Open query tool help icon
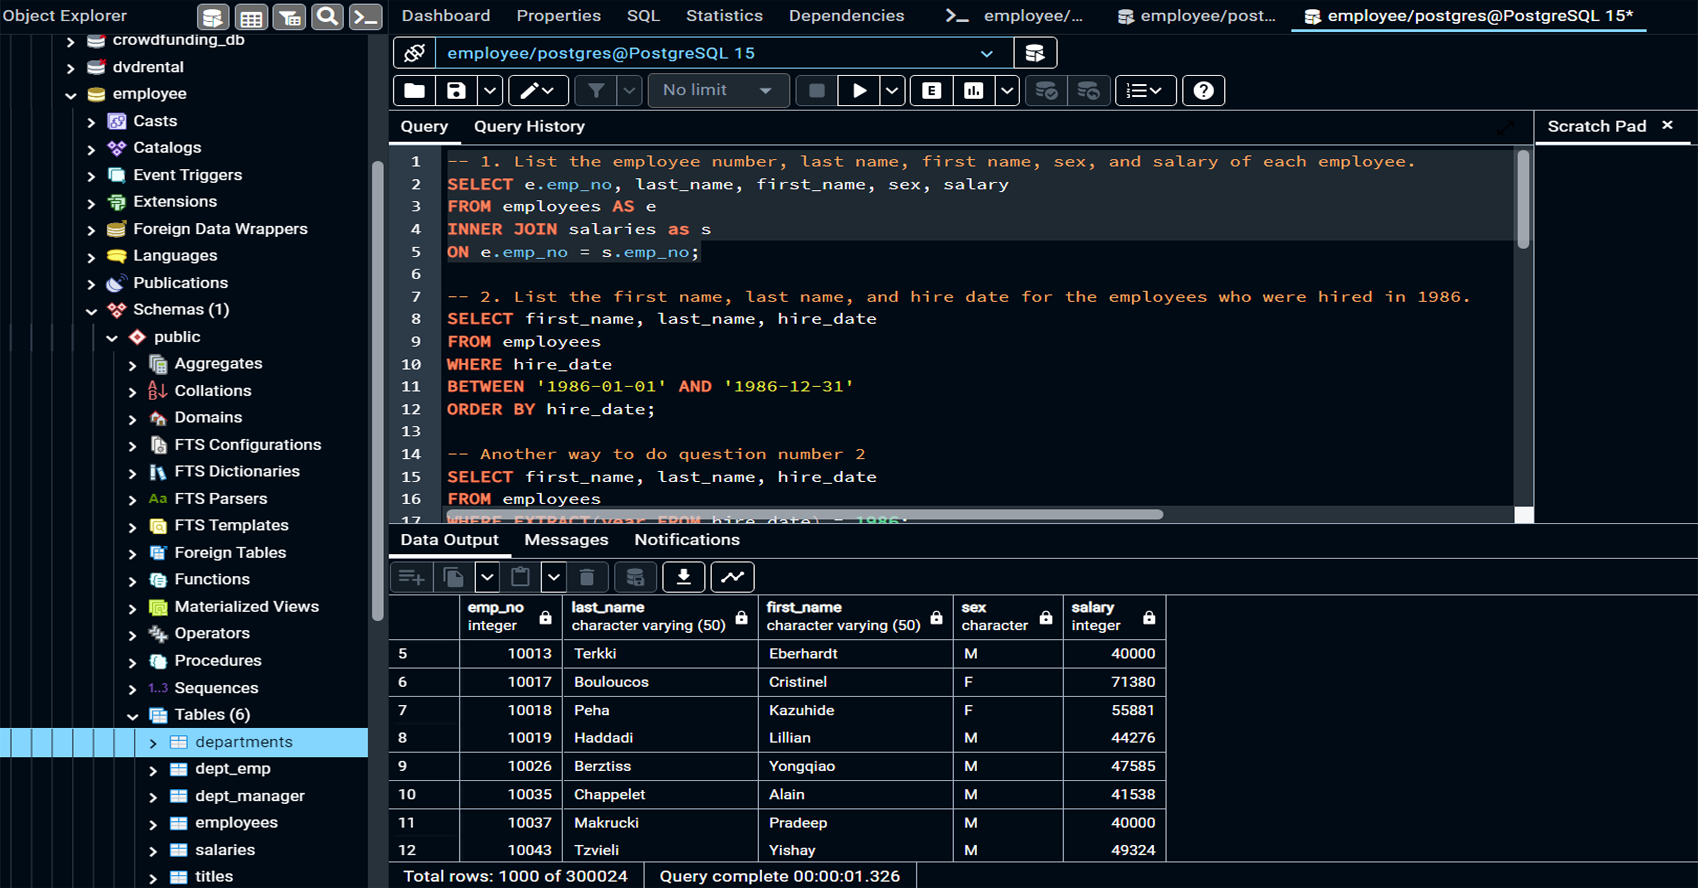This screenshot has height=888, width=1698. [x=1203, y=91]
